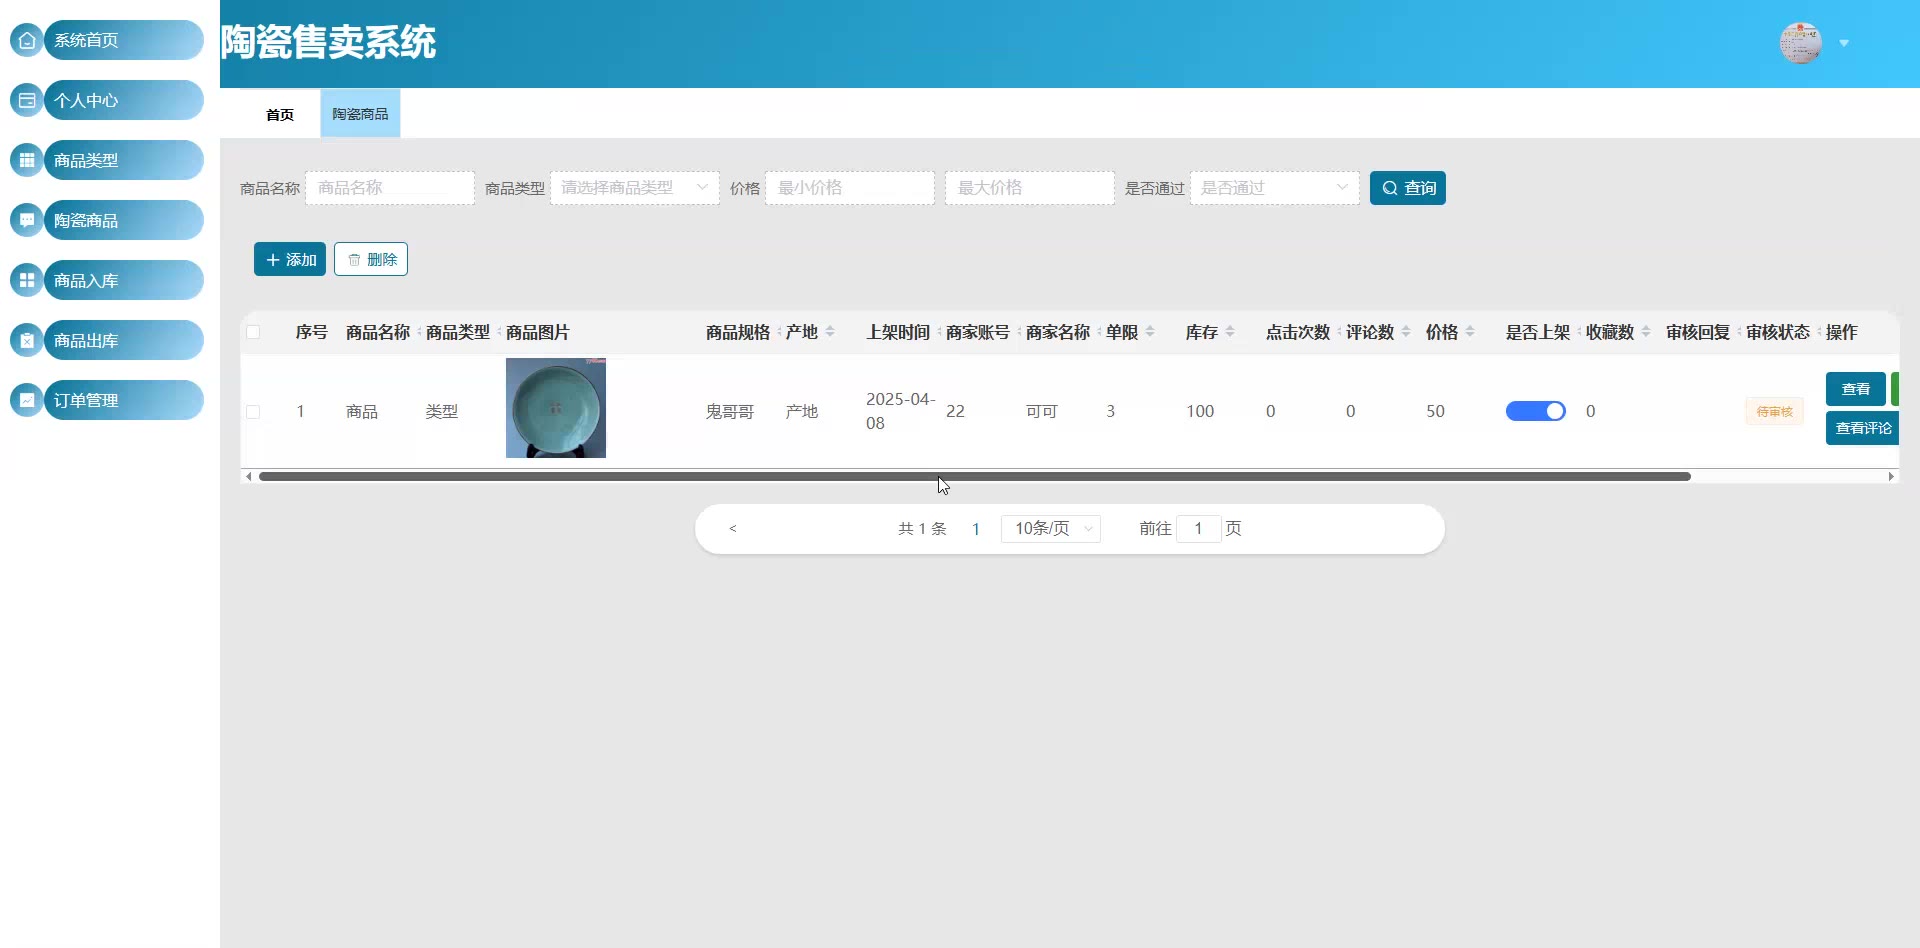
Task: Click the 个人中心 sidebar icon
Action: pos(27,100)
